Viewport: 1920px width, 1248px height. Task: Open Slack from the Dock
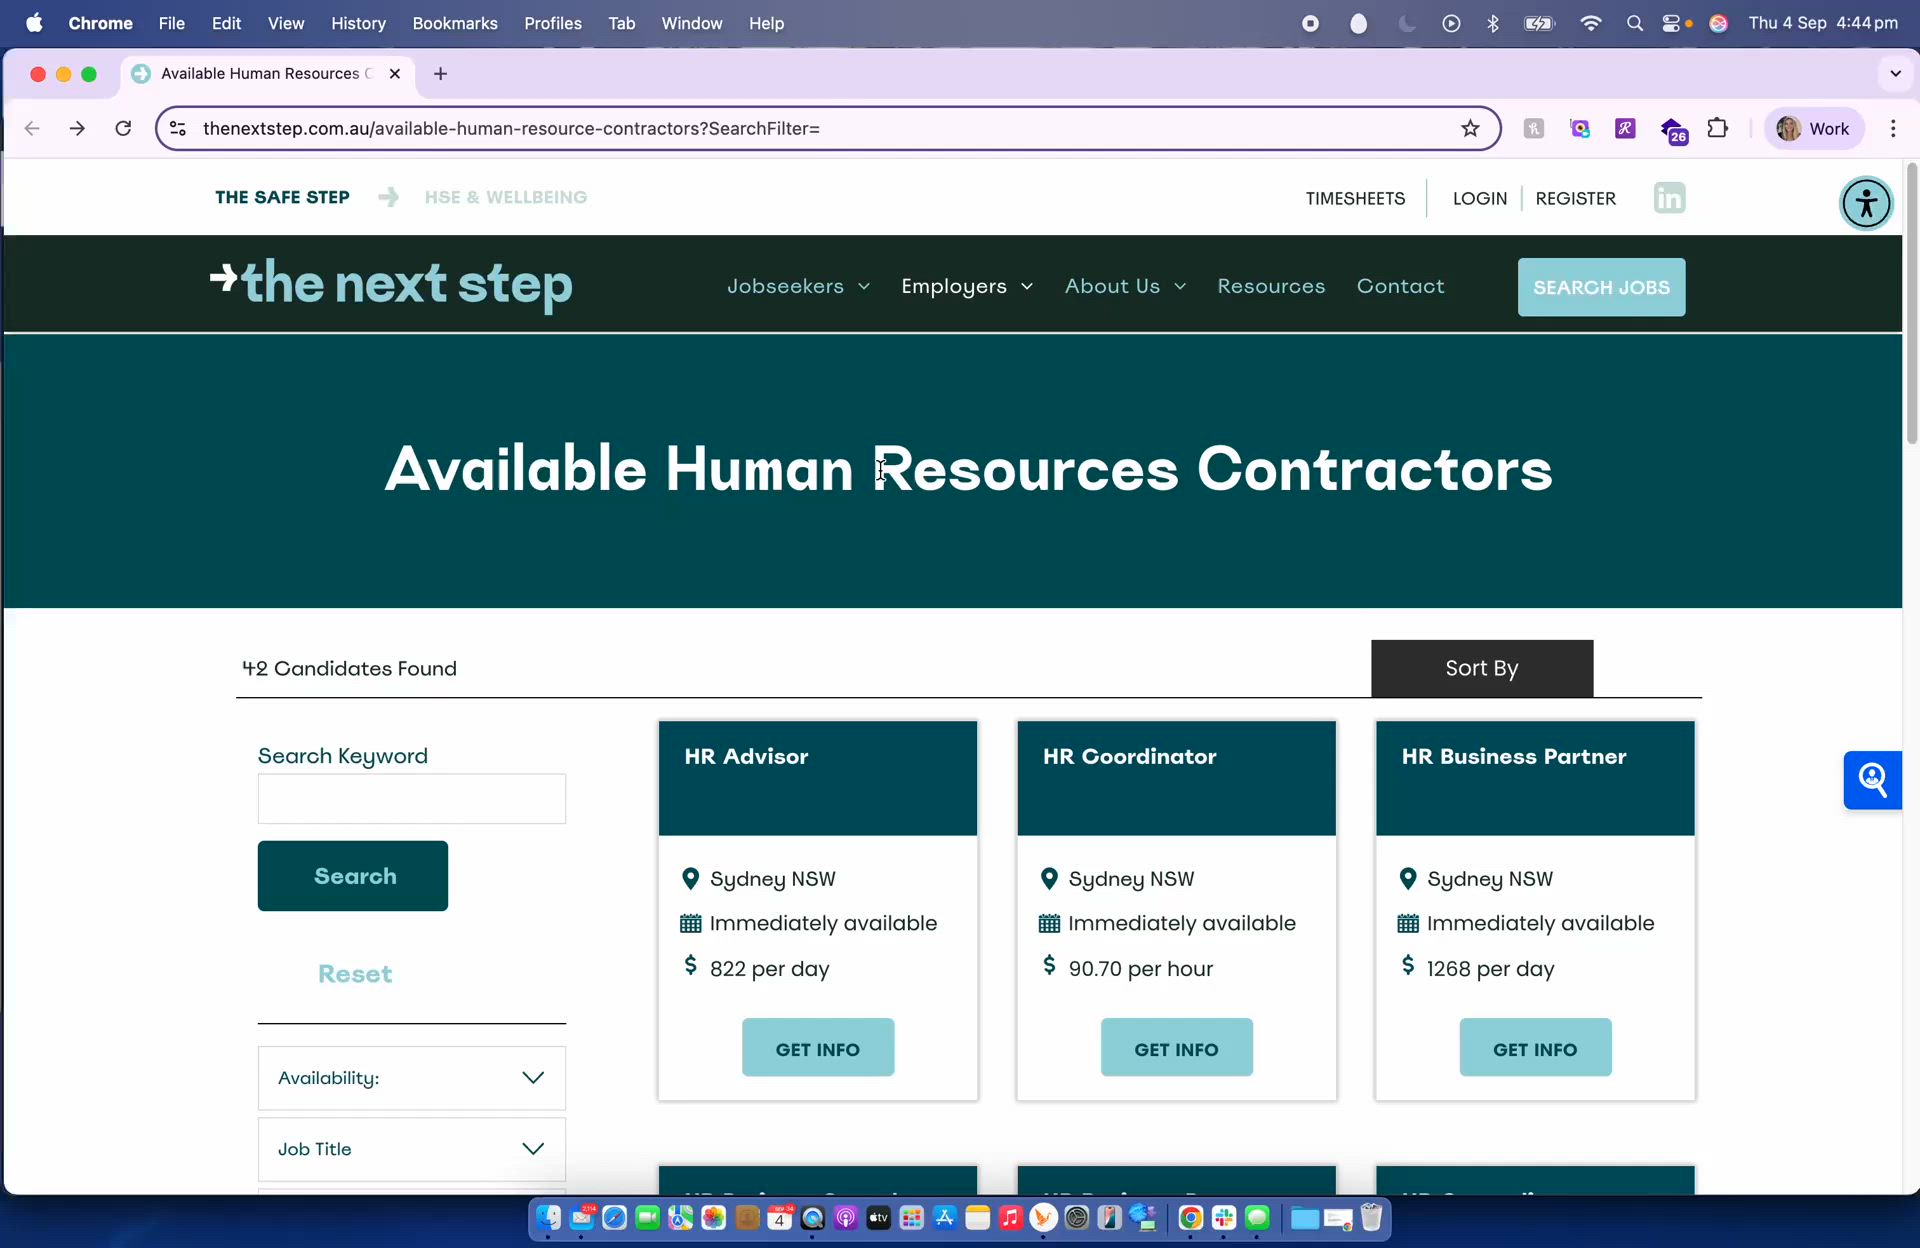click(1223, 1218)
